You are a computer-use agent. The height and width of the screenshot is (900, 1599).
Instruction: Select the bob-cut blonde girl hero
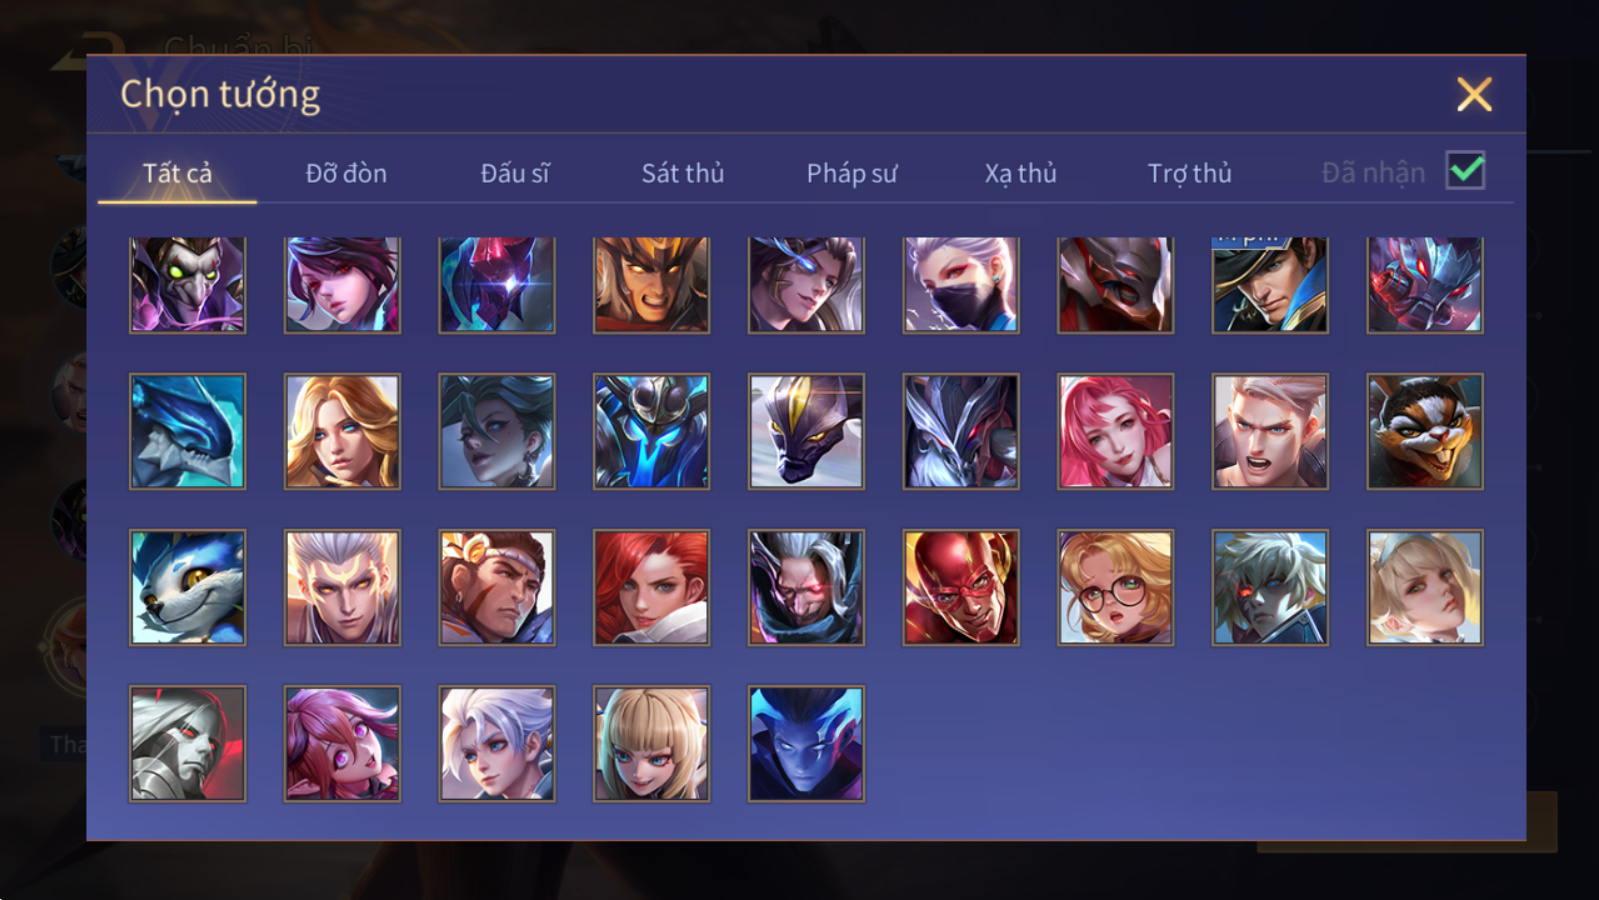tap(651, 743)
